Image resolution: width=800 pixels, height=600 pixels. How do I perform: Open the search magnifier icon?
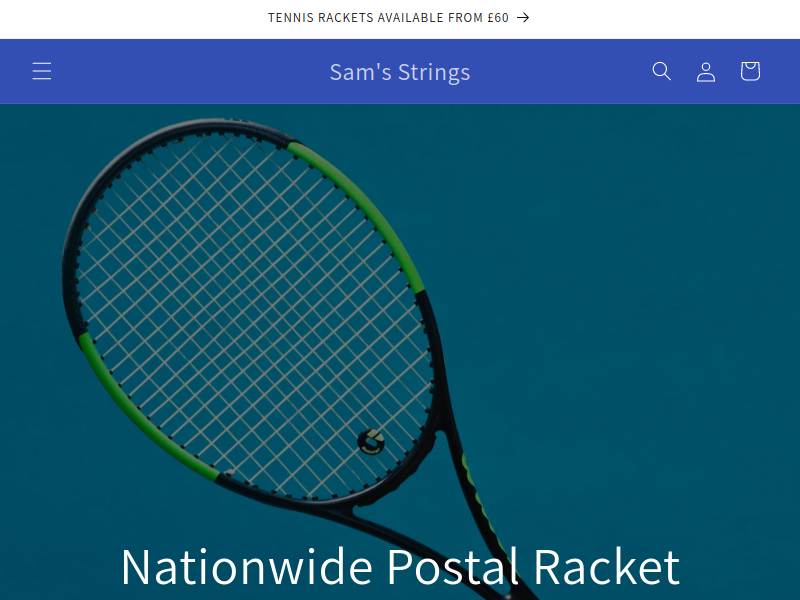pyautogui.click(x=662, y=71)
